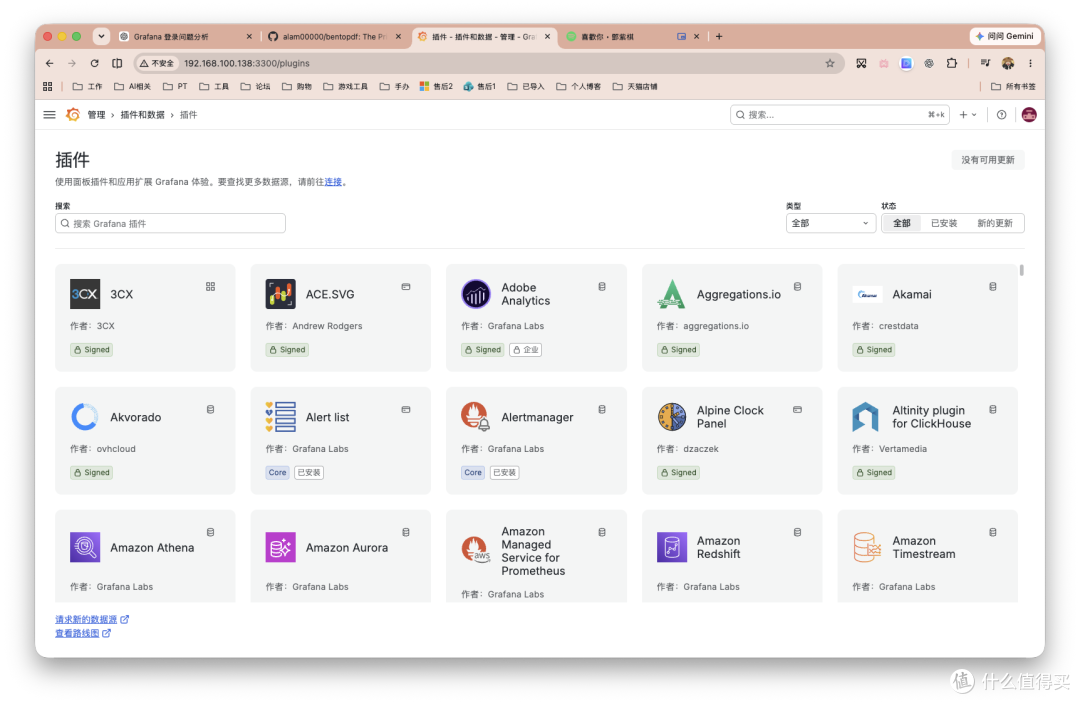The height and width of the screenshot is (704, 1080).
Task: Open the user profile avatar in Grafana
Action: (1029, 115)
